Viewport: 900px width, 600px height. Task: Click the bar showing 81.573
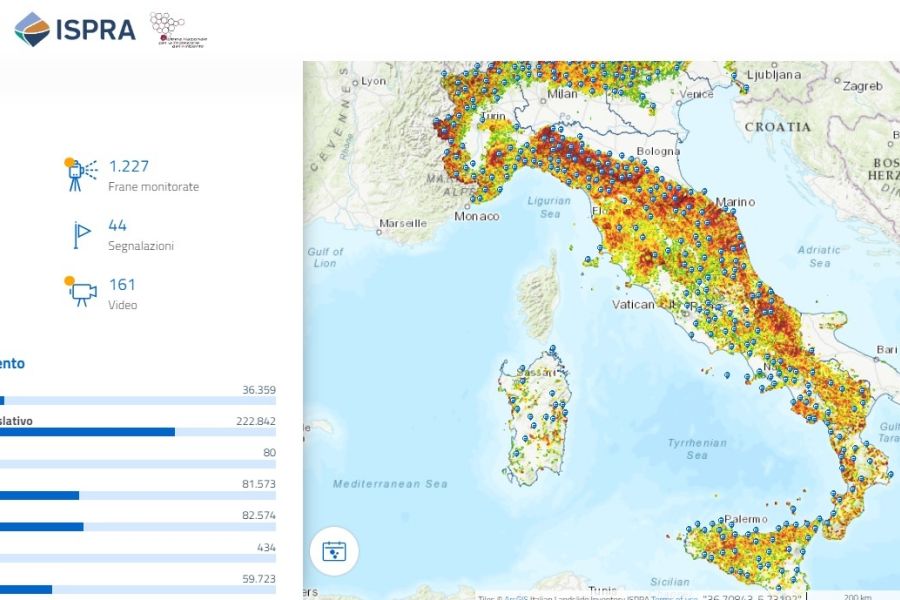pos(39,495)
